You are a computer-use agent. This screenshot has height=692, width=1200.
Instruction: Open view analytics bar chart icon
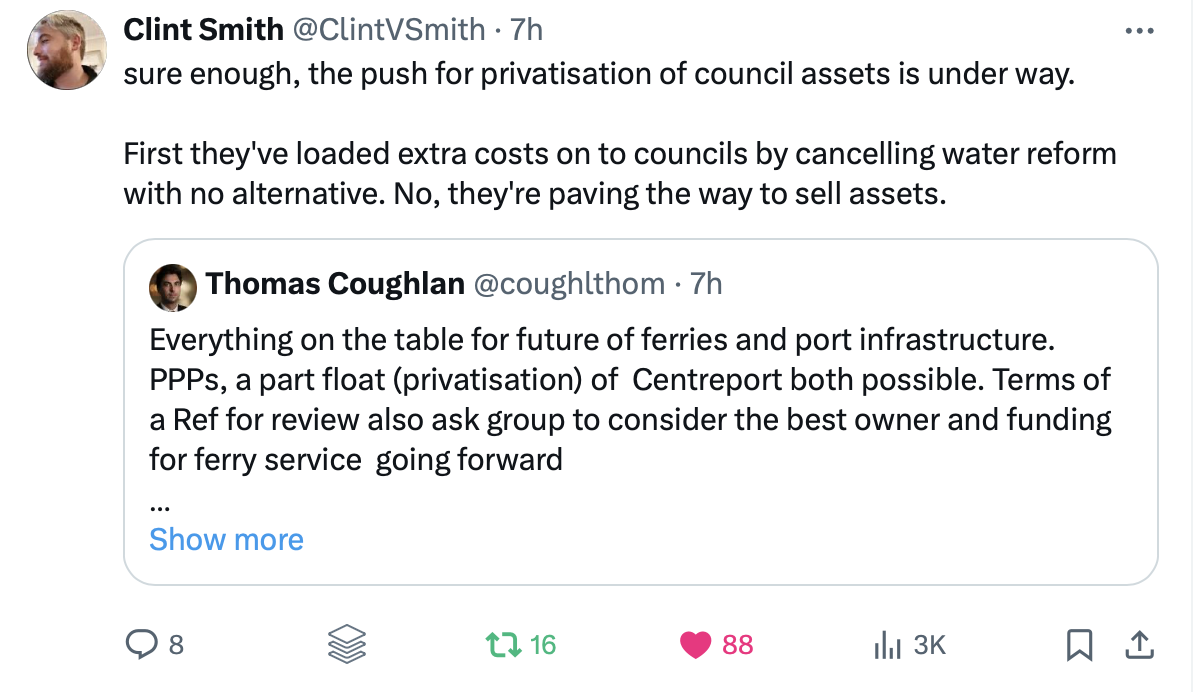click(x=887, y=646)
